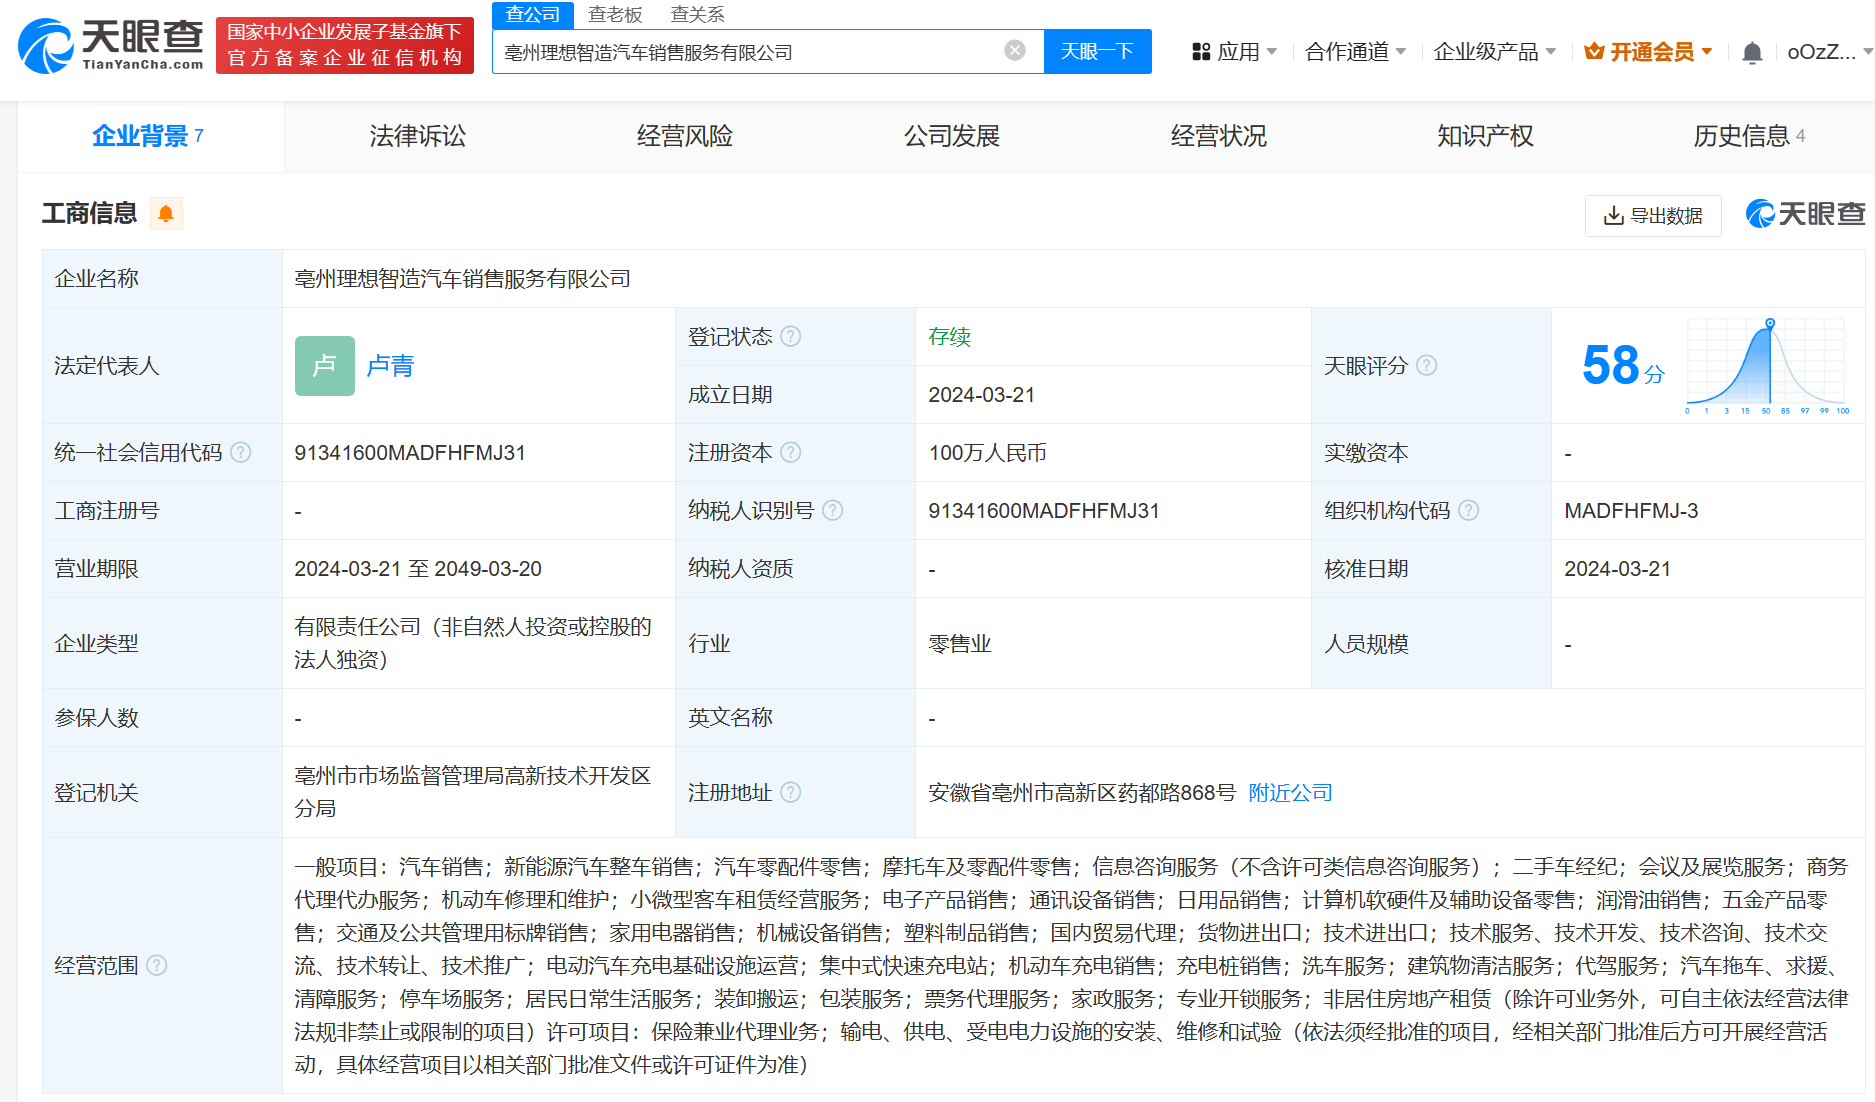This screenshot has width=1875, height=1102.
Task: Expand the 应用 dropdown menu
Action: 1235,52
